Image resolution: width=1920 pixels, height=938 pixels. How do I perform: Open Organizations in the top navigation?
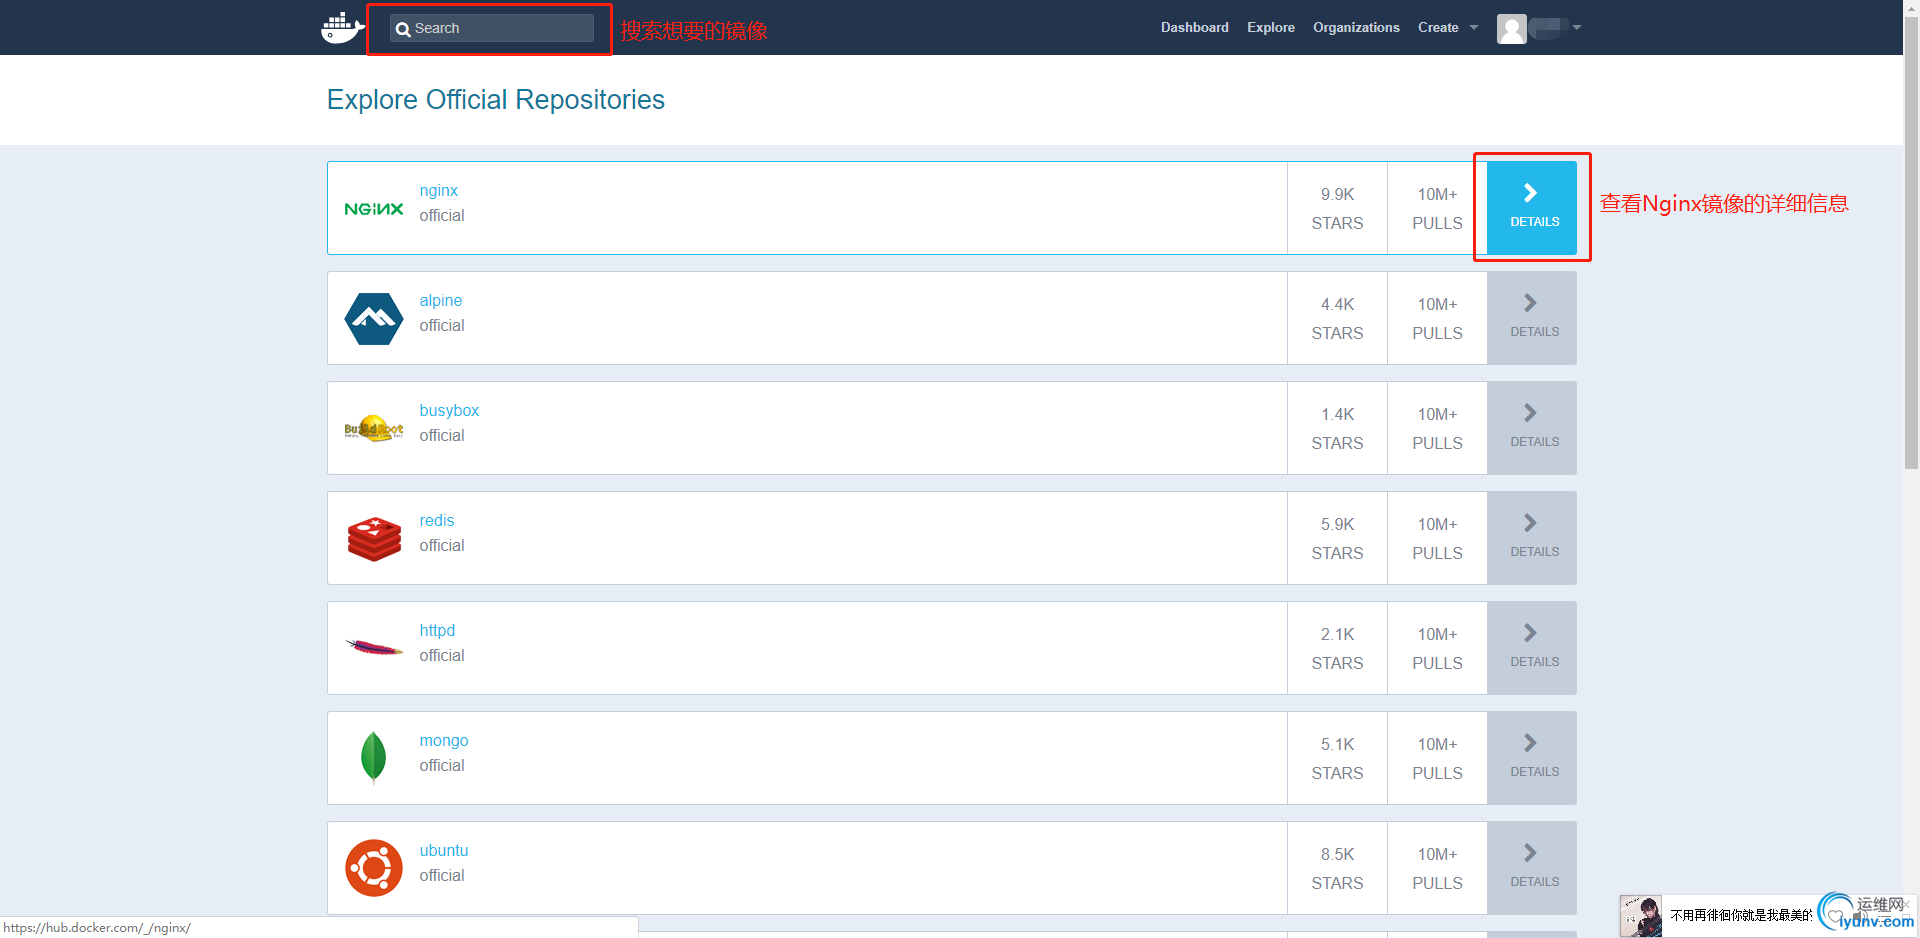(1356, 27)
